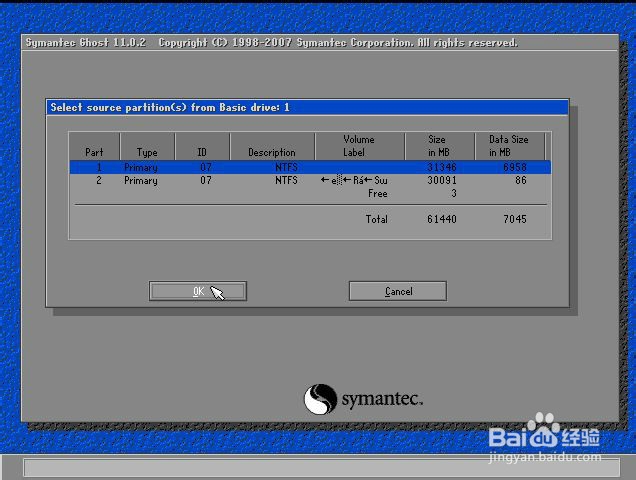The height and width of the screenshot is (480, 636).
Task: Click NTFS description in partition 2 row
Action: (286, 180)
